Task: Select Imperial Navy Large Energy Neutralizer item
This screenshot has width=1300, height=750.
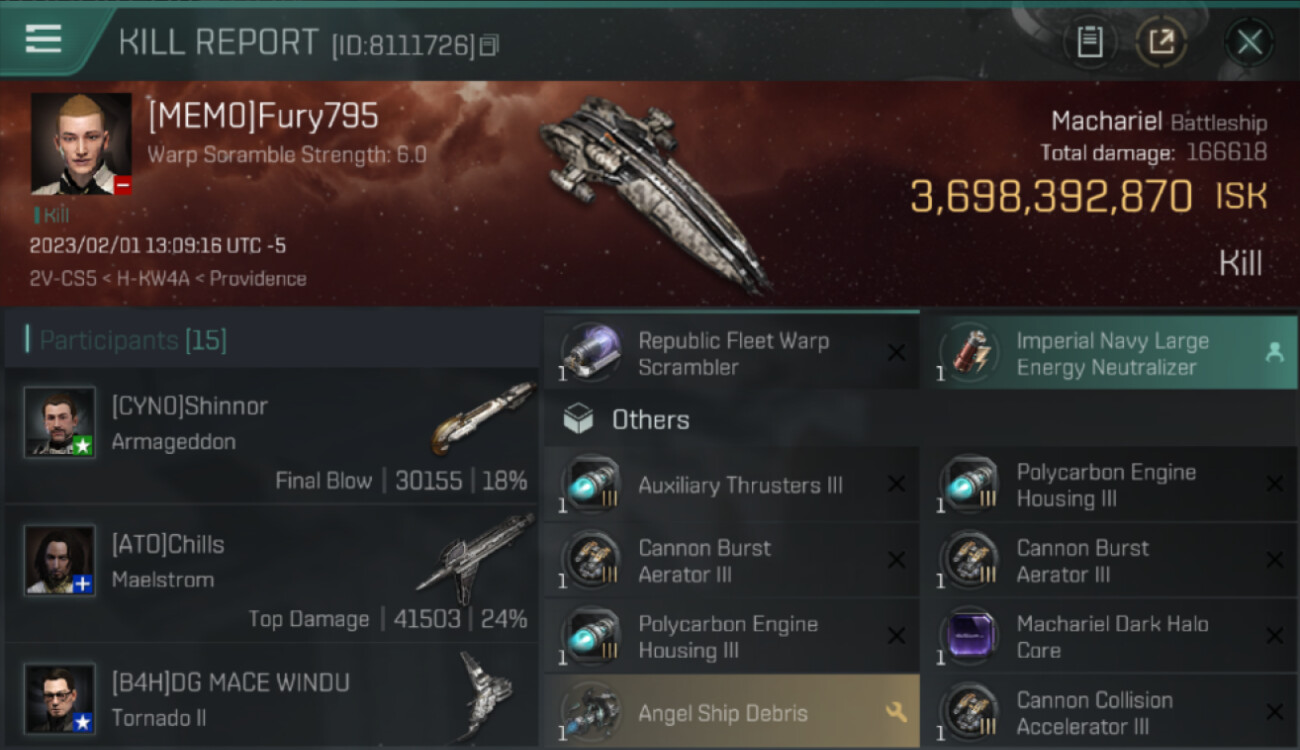Action: coord(1109,352)
